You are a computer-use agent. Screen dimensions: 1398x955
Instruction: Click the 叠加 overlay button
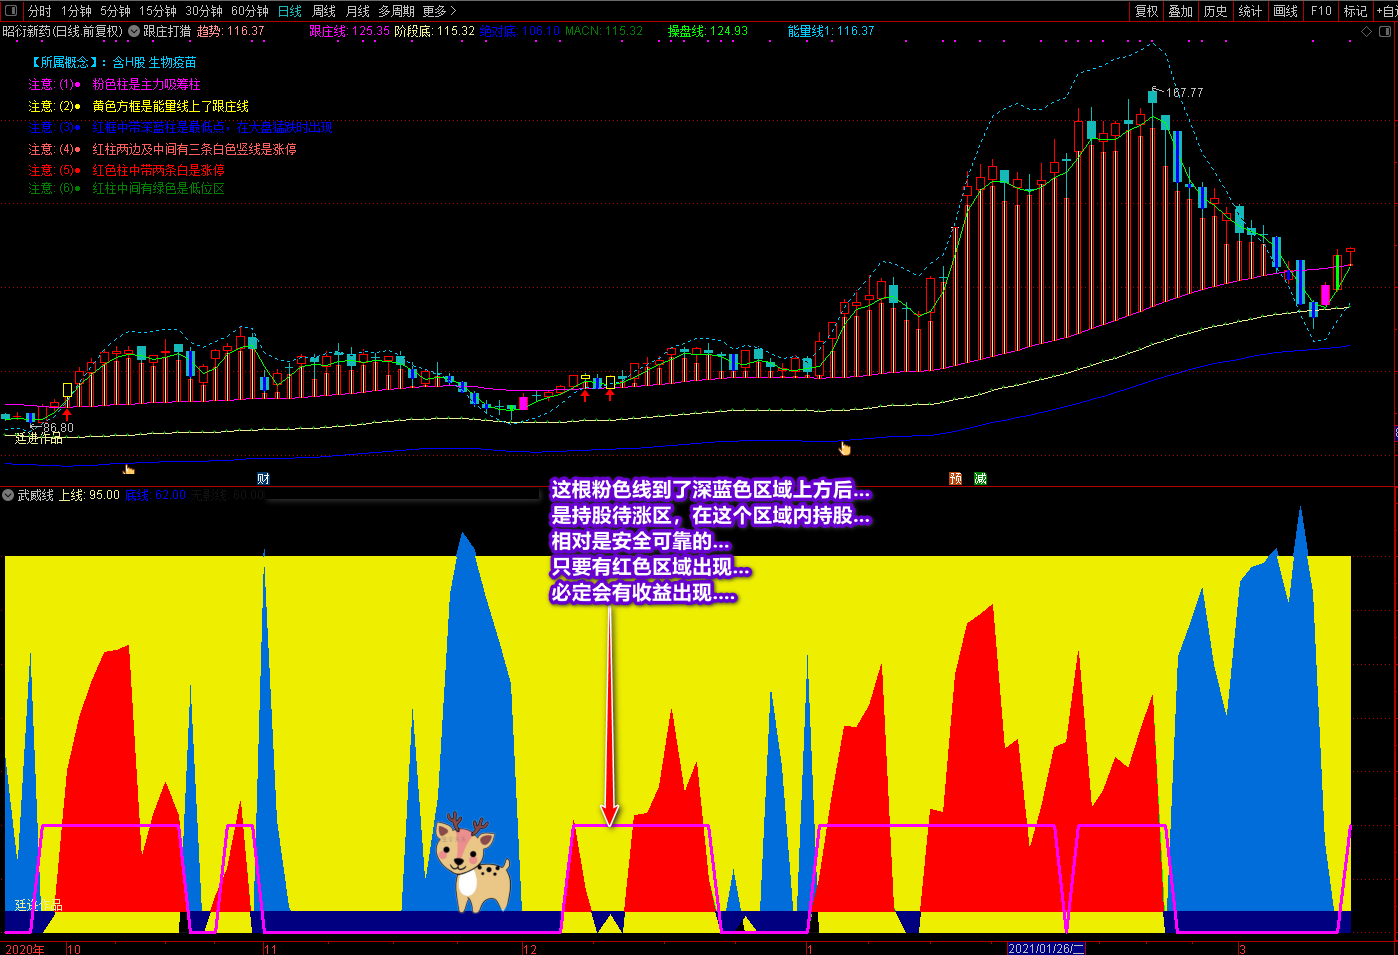(x=1181, y=11)
